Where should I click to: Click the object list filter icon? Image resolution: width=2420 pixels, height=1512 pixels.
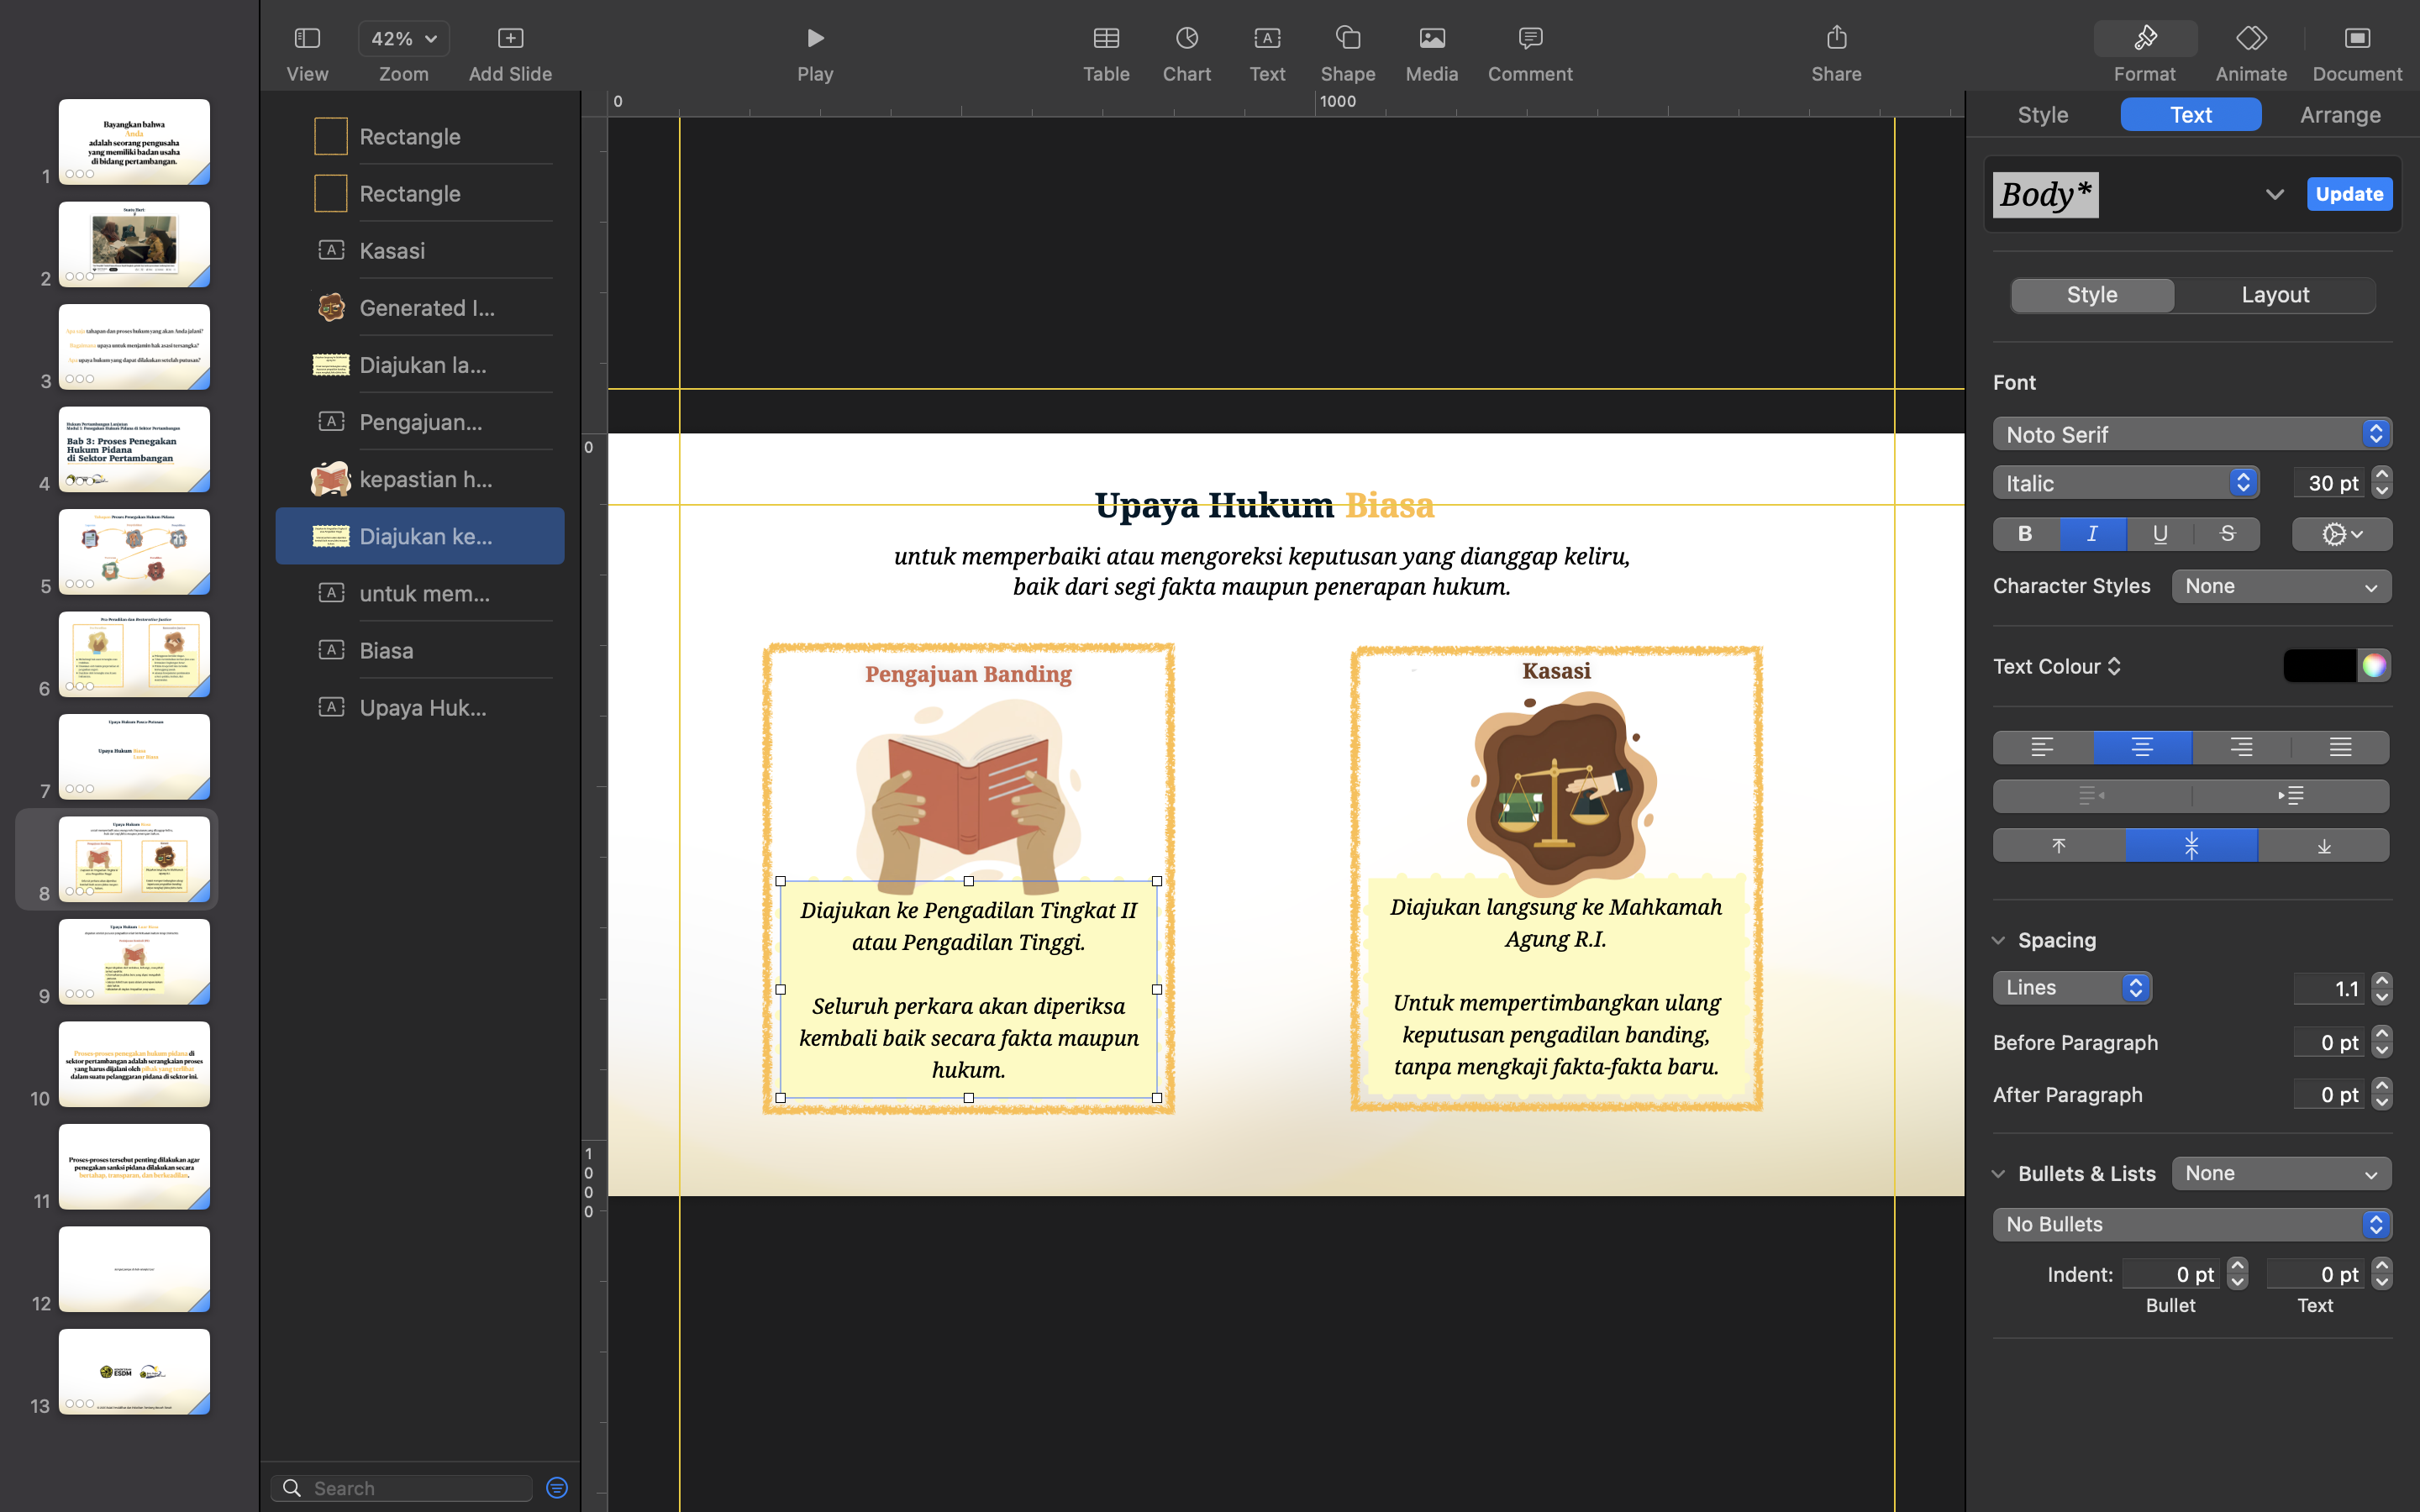click(x=557, y=1487)
